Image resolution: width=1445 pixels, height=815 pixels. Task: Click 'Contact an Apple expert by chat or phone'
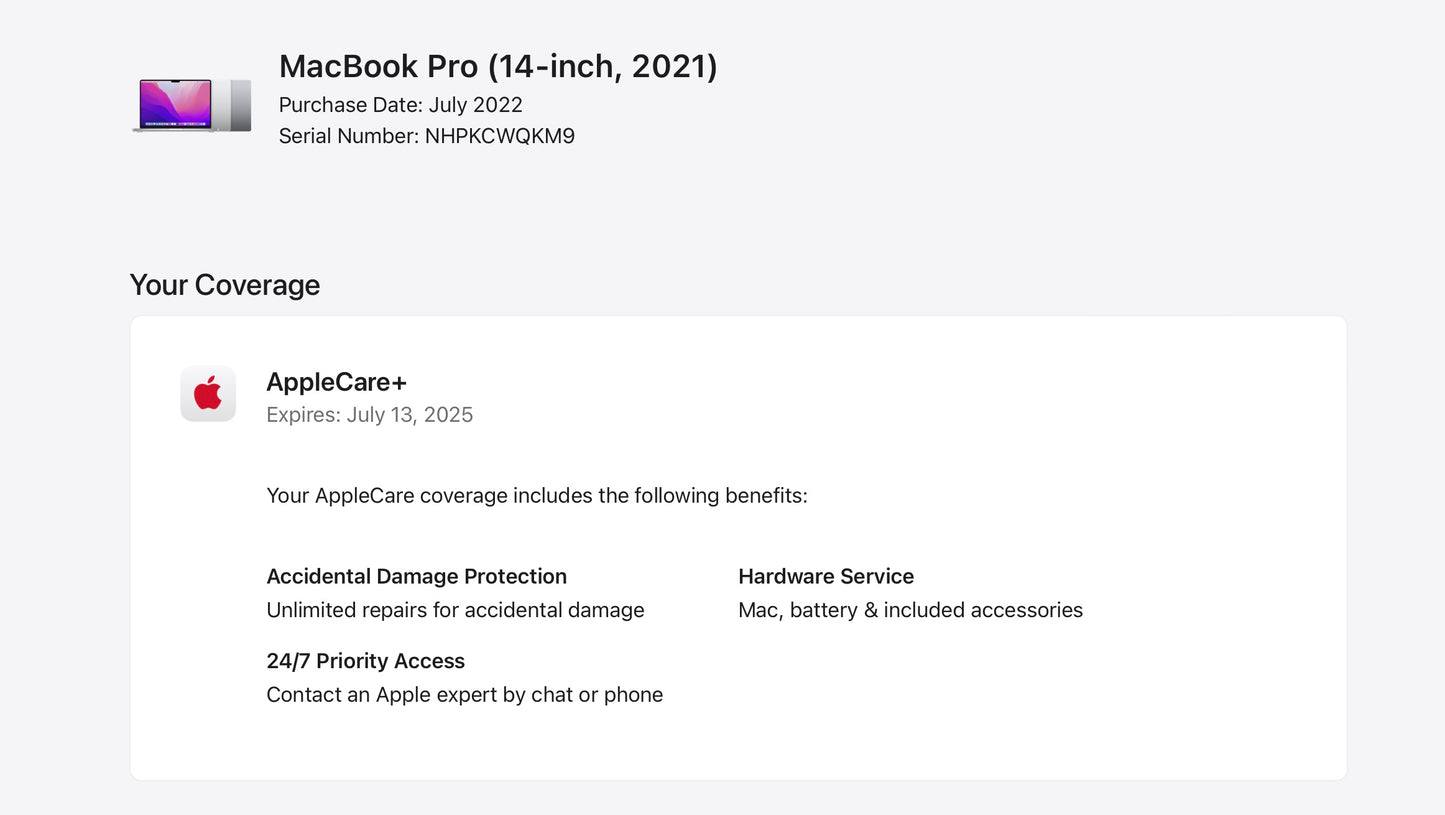click(x=464, y=695)
